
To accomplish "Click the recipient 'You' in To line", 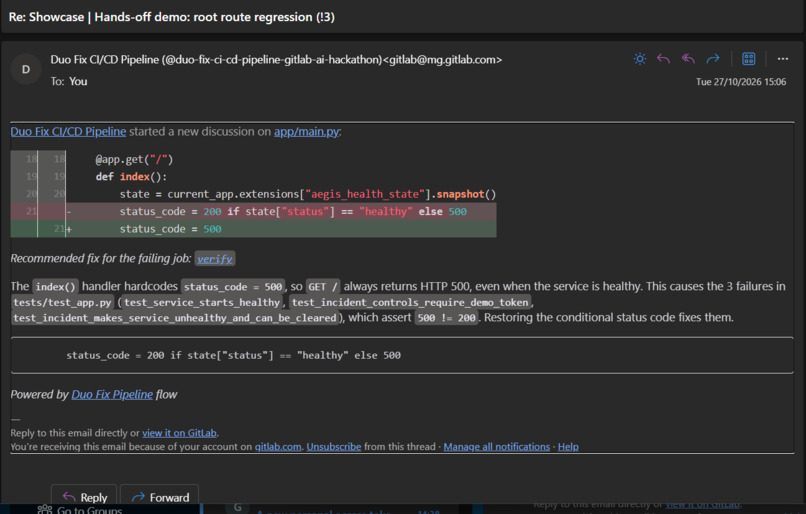I will coord(78,81).
